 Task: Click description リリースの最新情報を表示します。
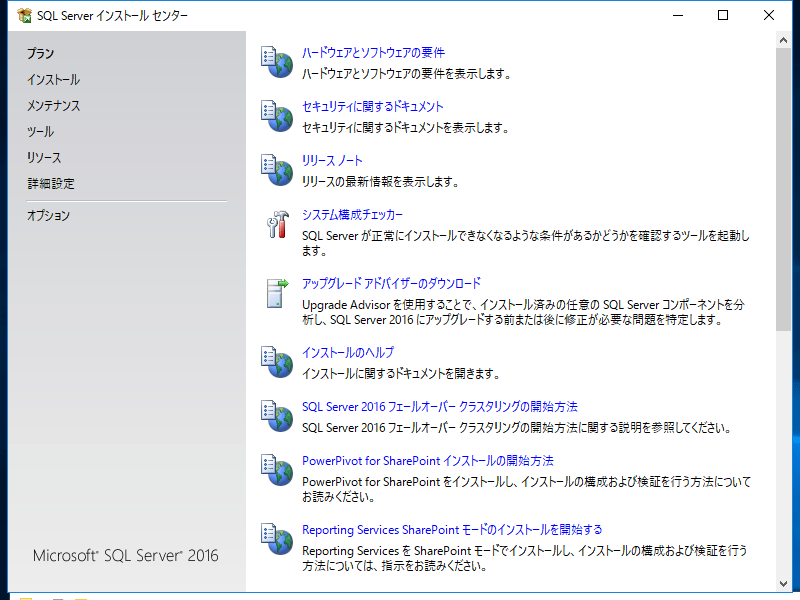381,182
